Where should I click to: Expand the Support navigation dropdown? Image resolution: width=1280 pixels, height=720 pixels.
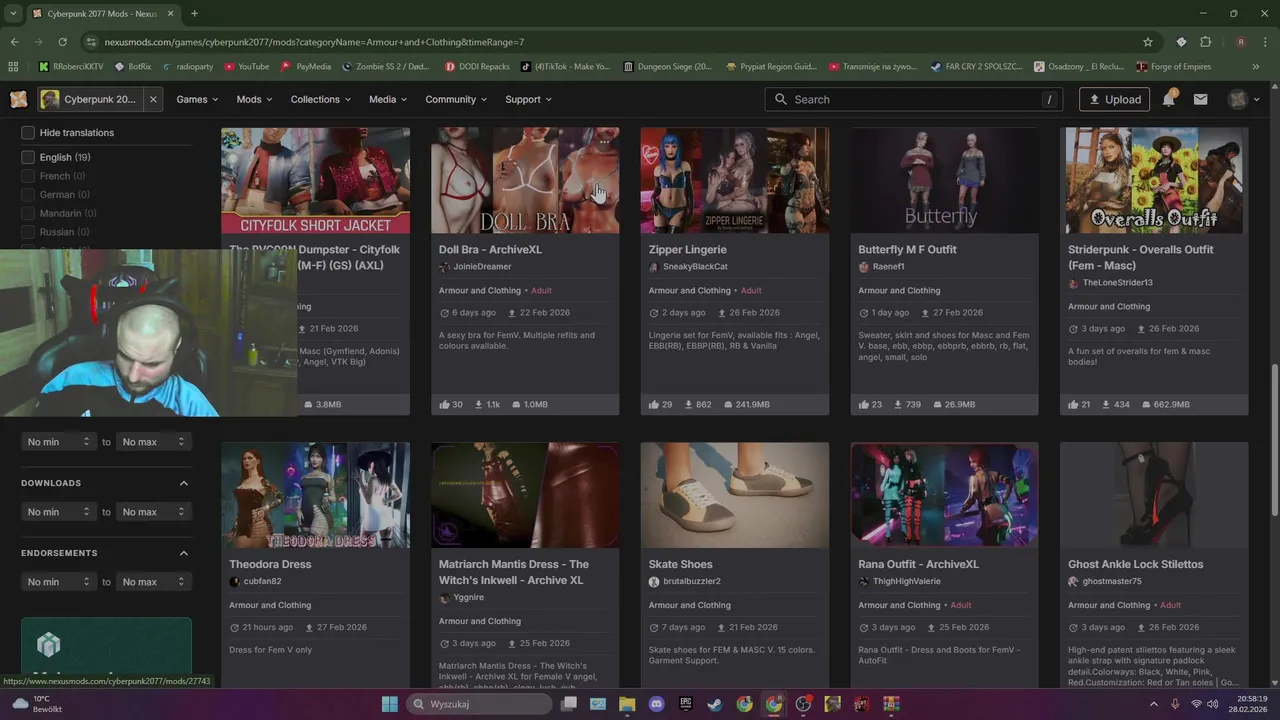pos(529,99)
